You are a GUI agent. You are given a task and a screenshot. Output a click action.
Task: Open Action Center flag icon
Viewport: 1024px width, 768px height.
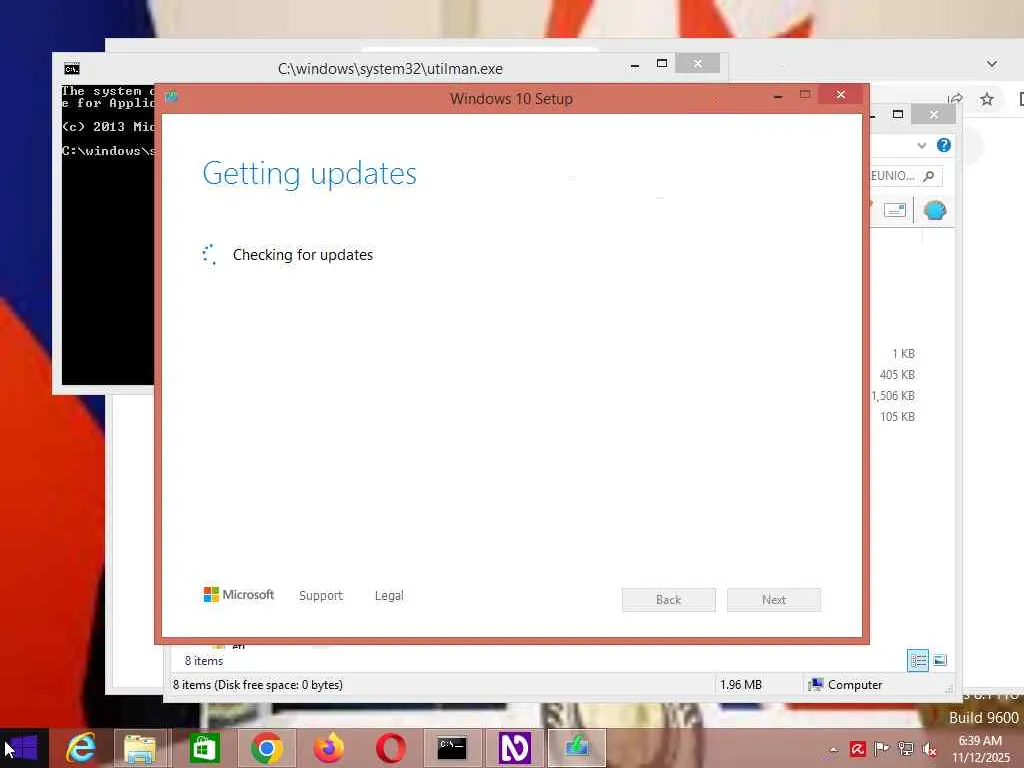point(882,749)
